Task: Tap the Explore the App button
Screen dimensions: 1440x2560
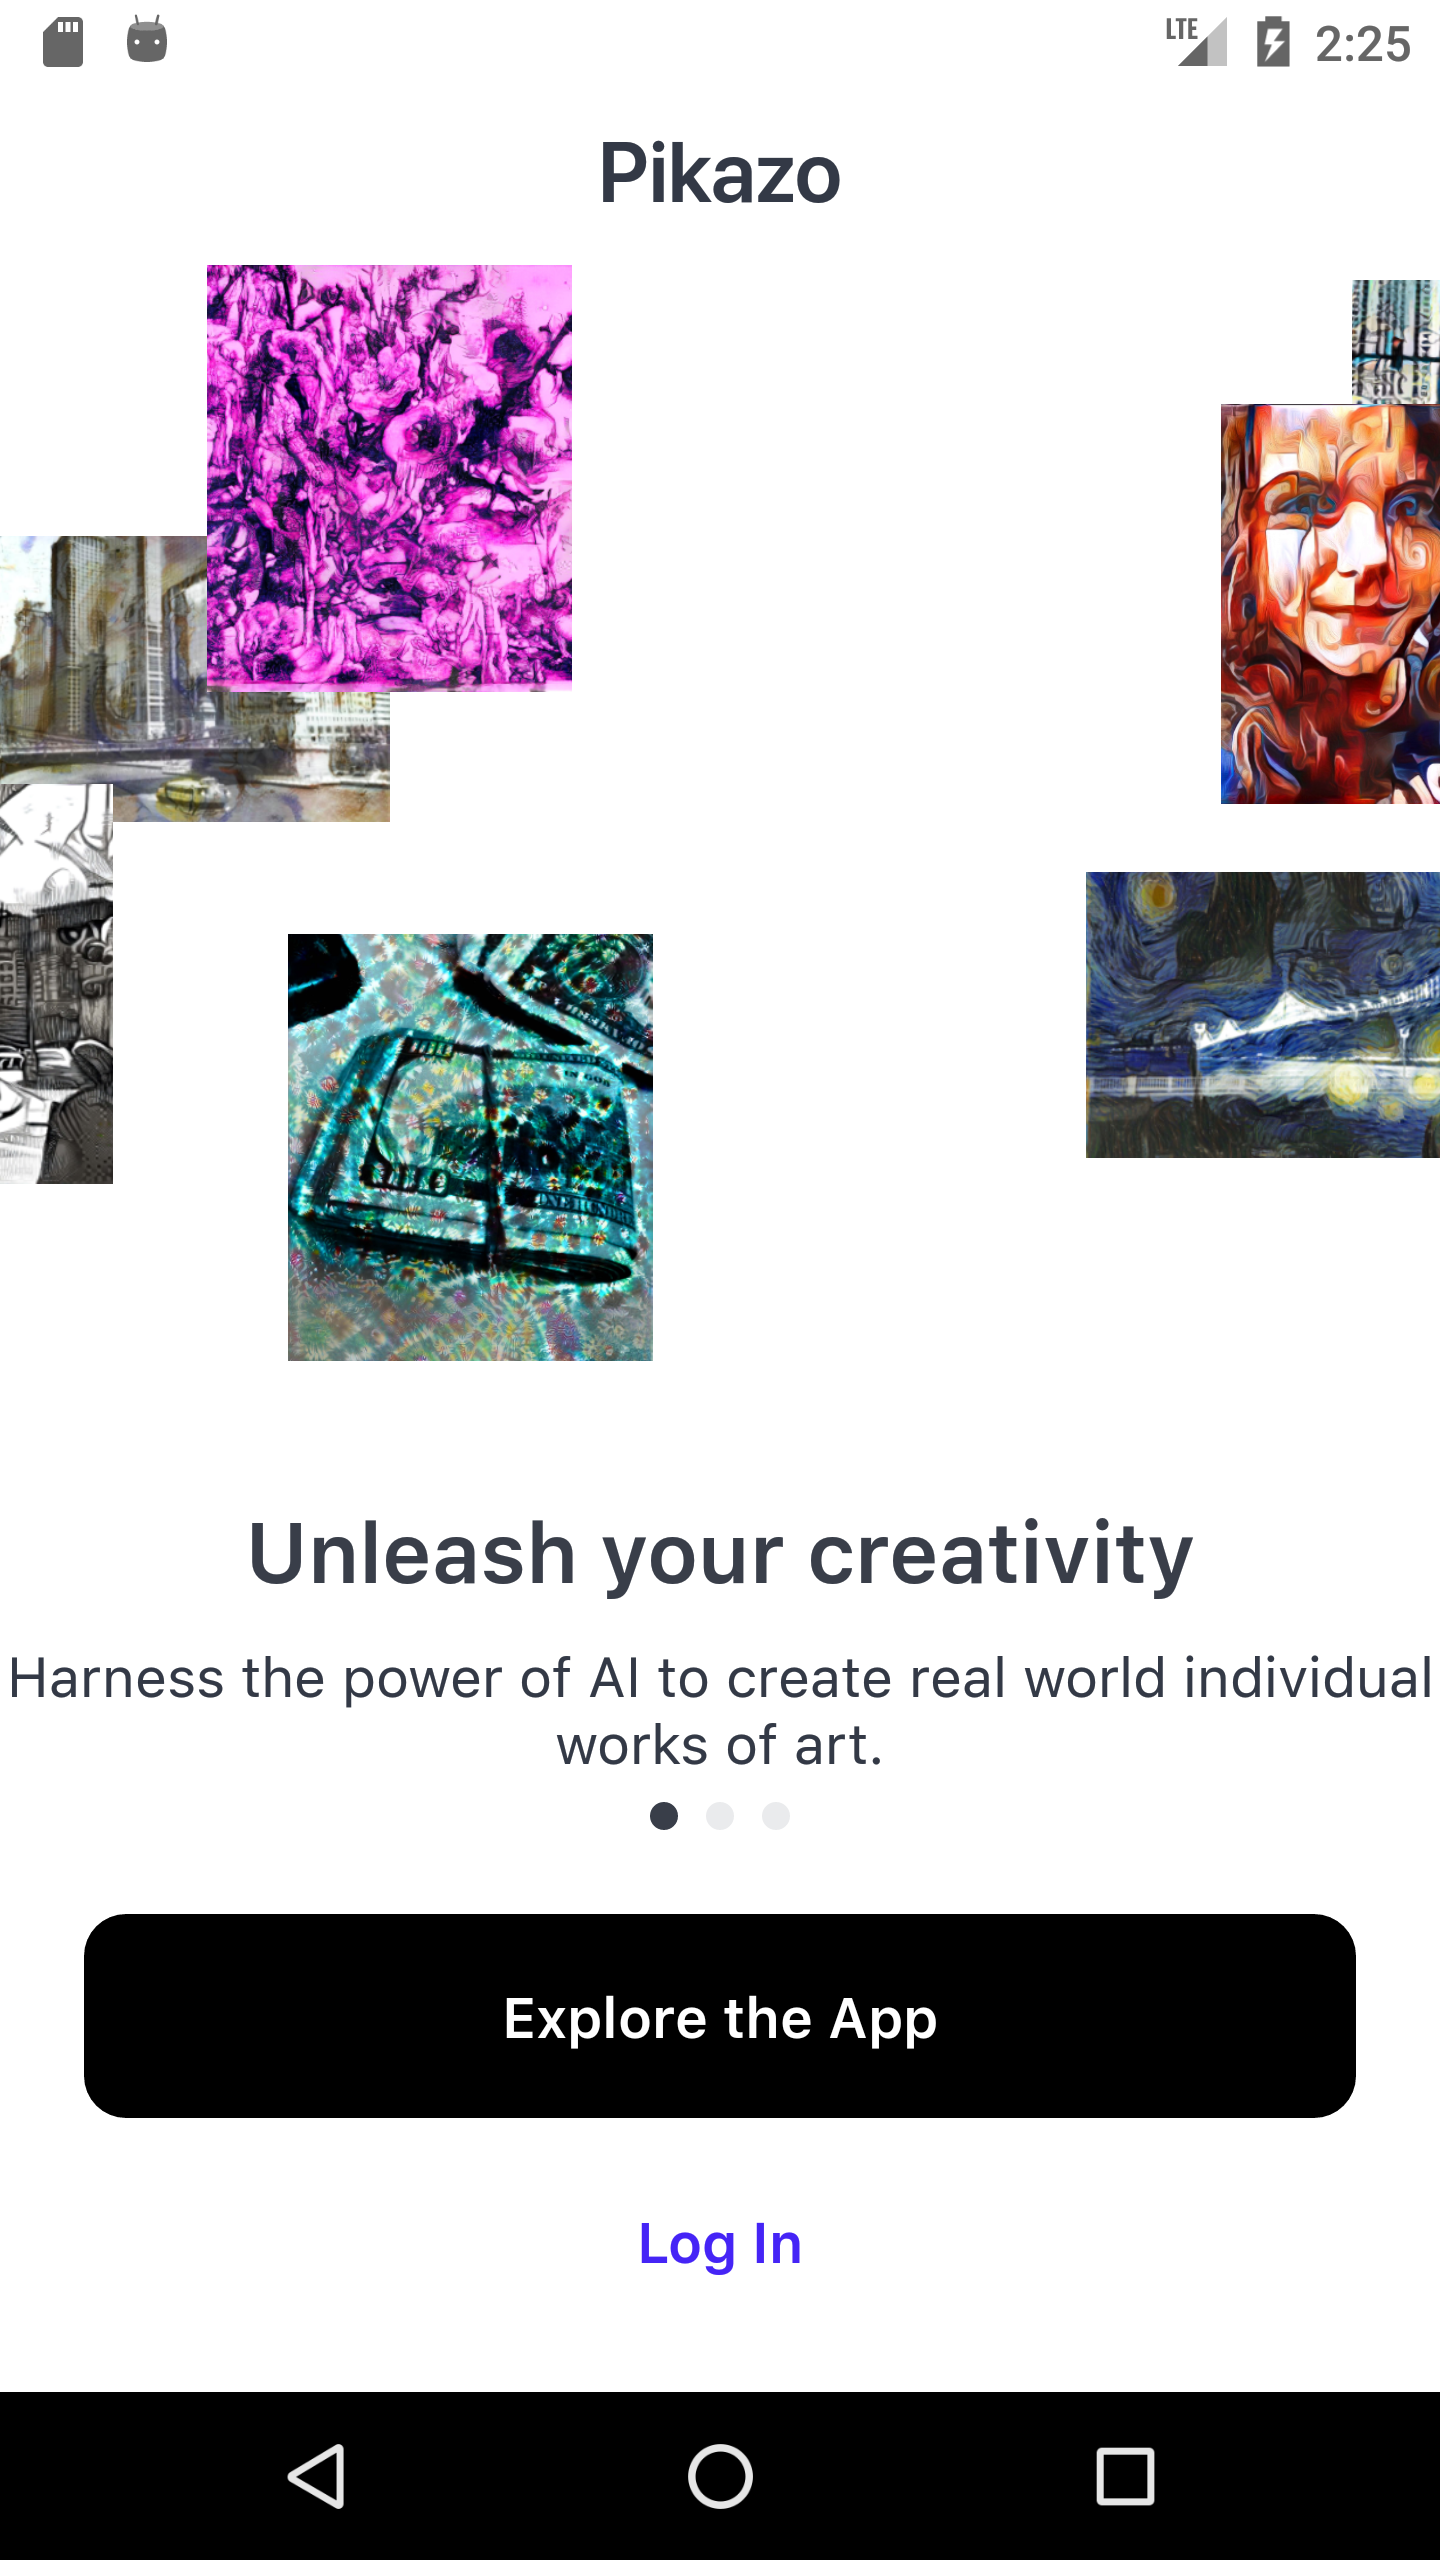Action: 720,2015
